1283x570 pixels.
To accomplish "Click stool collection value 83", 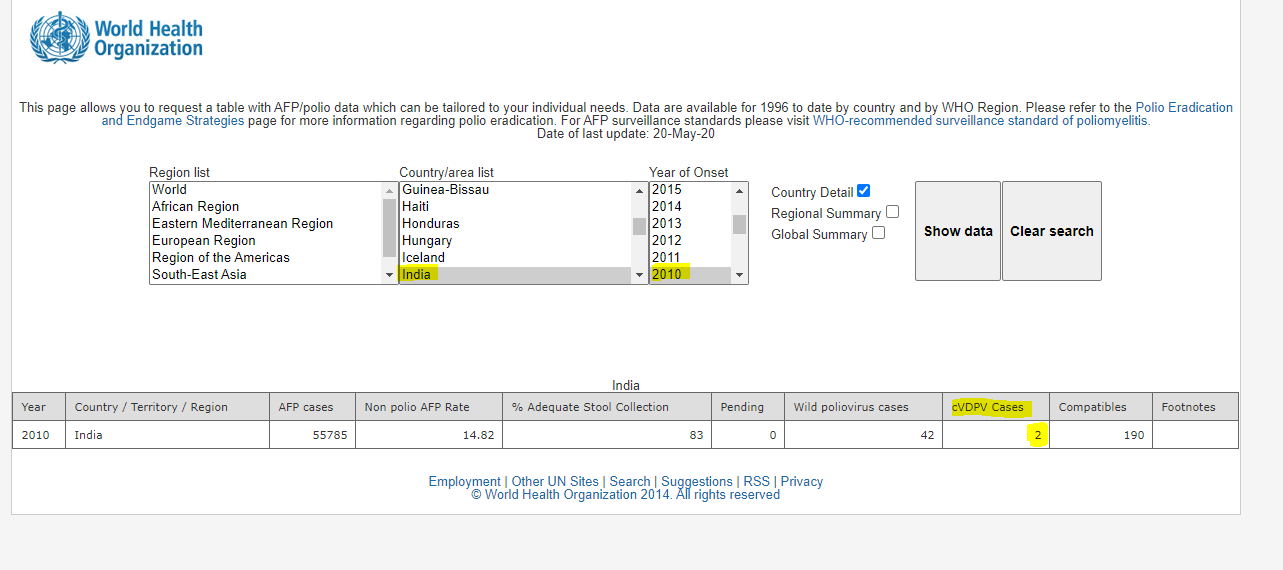I will (607, 435).
